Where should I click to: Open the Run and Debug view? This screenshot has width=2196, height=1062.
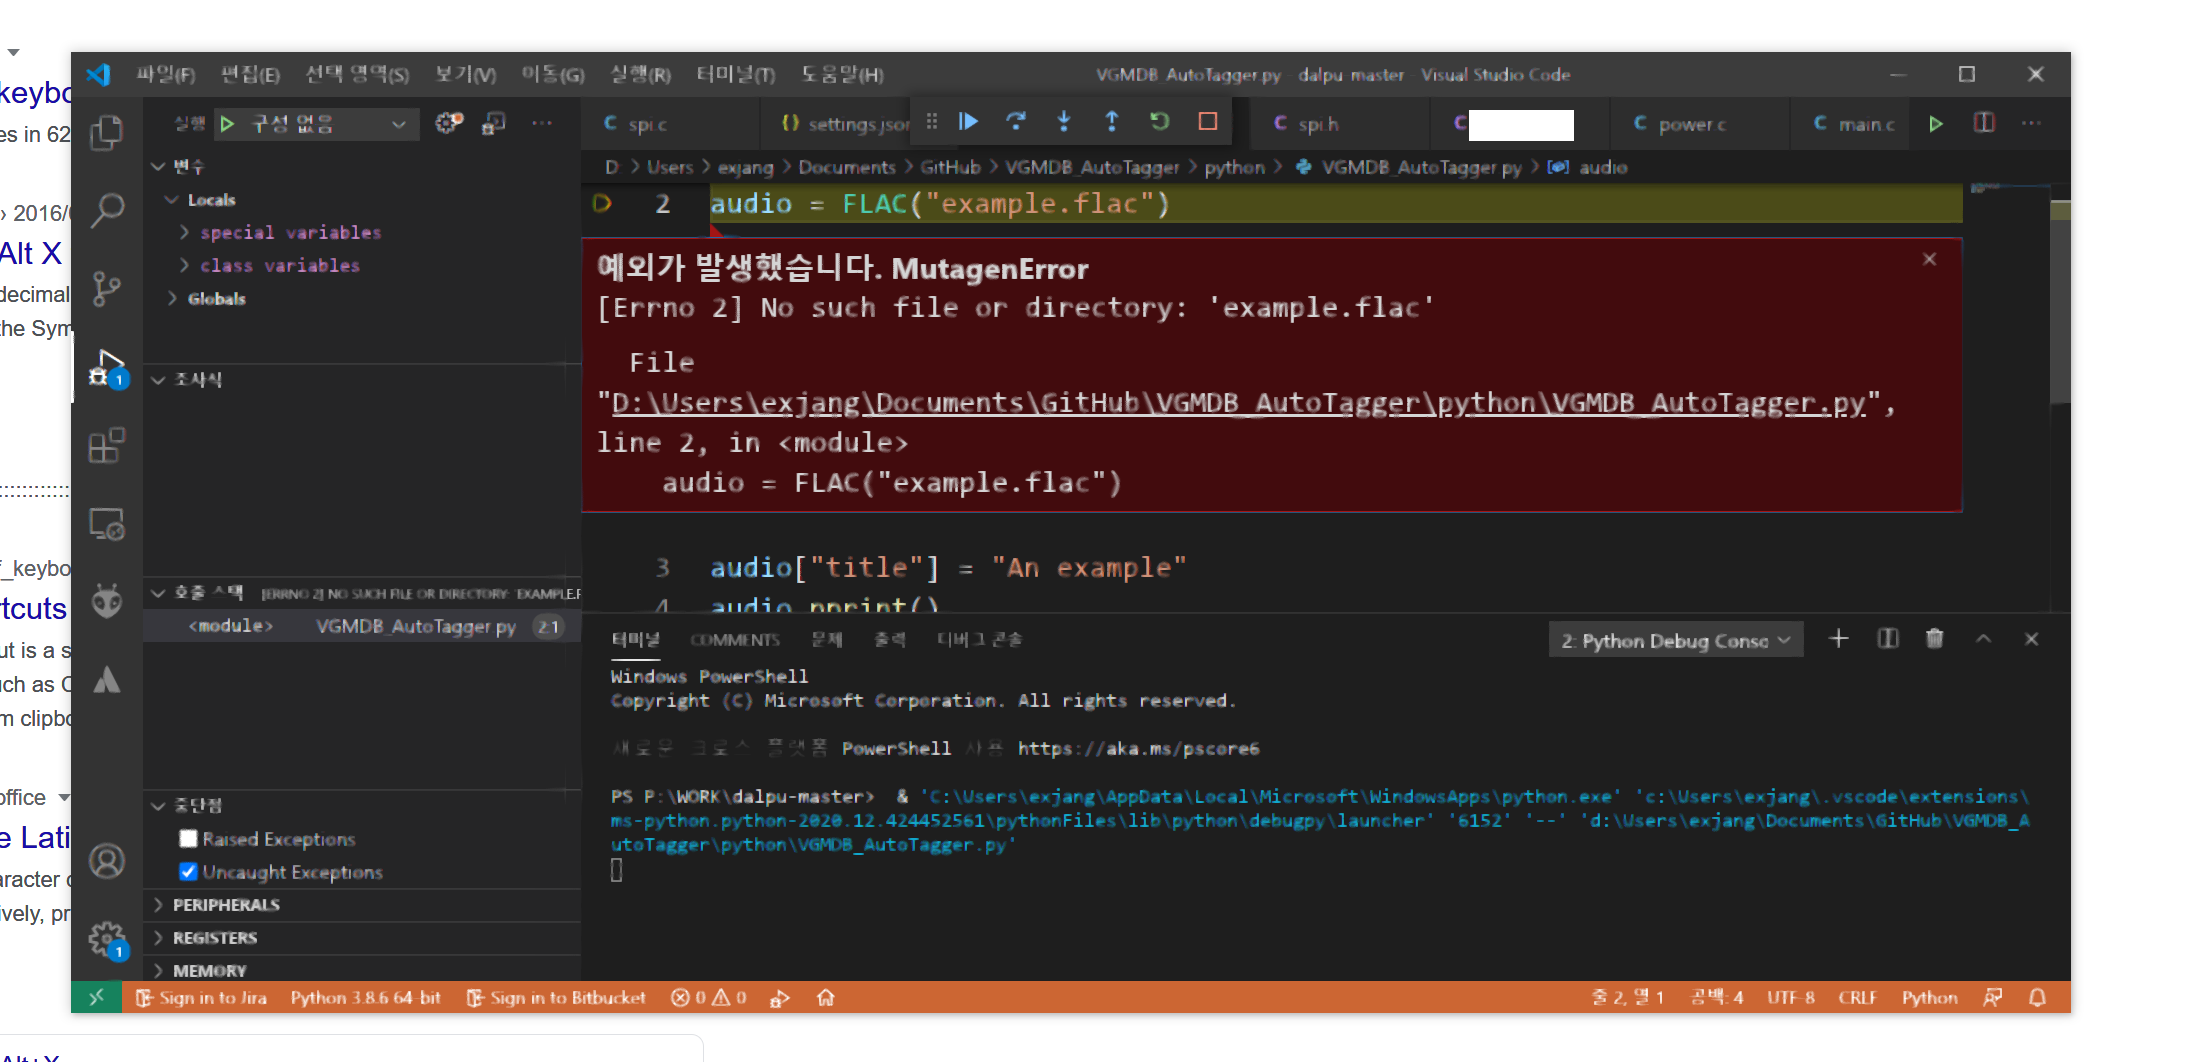tap(107, 368)
